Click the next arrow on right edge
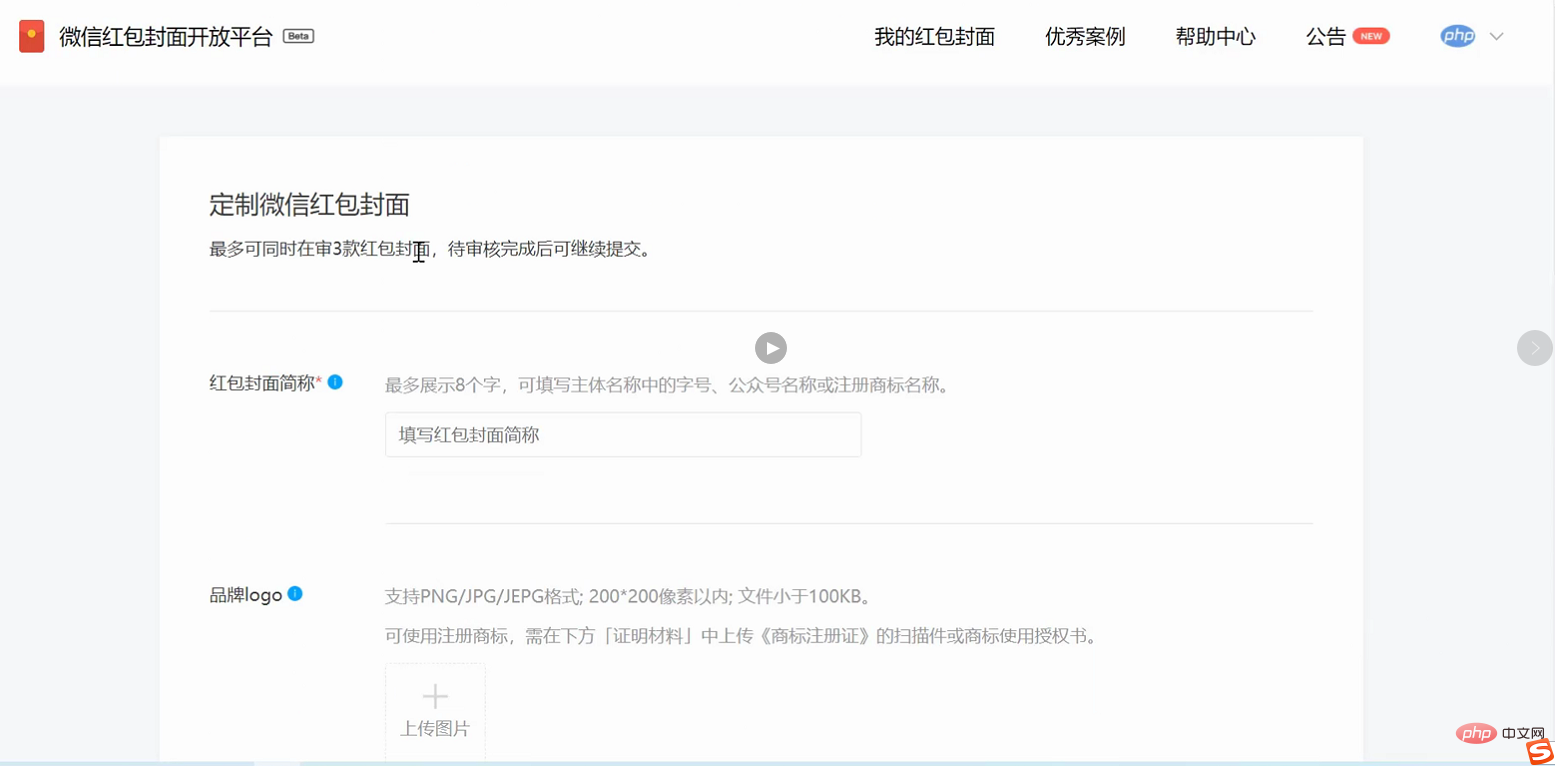 pos(1535,348)
